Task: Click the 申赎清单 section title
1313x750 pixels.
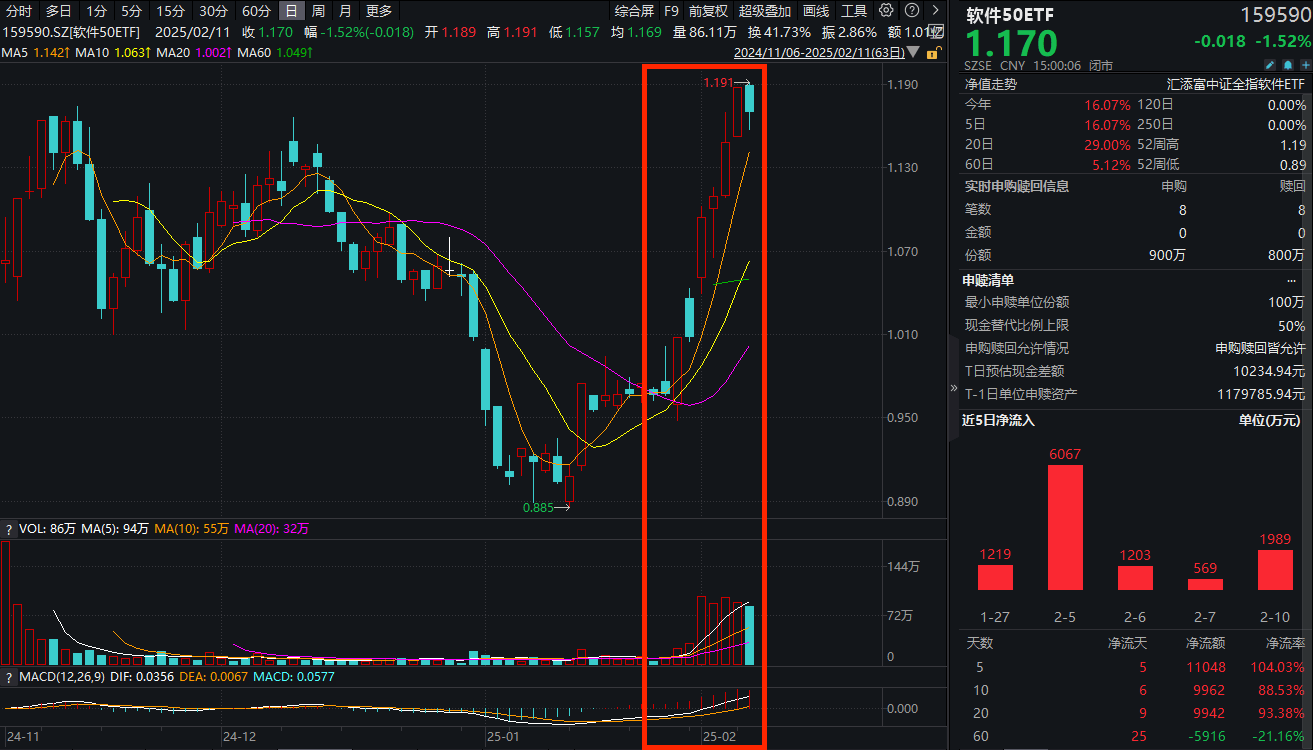Action: pos(988,280)
